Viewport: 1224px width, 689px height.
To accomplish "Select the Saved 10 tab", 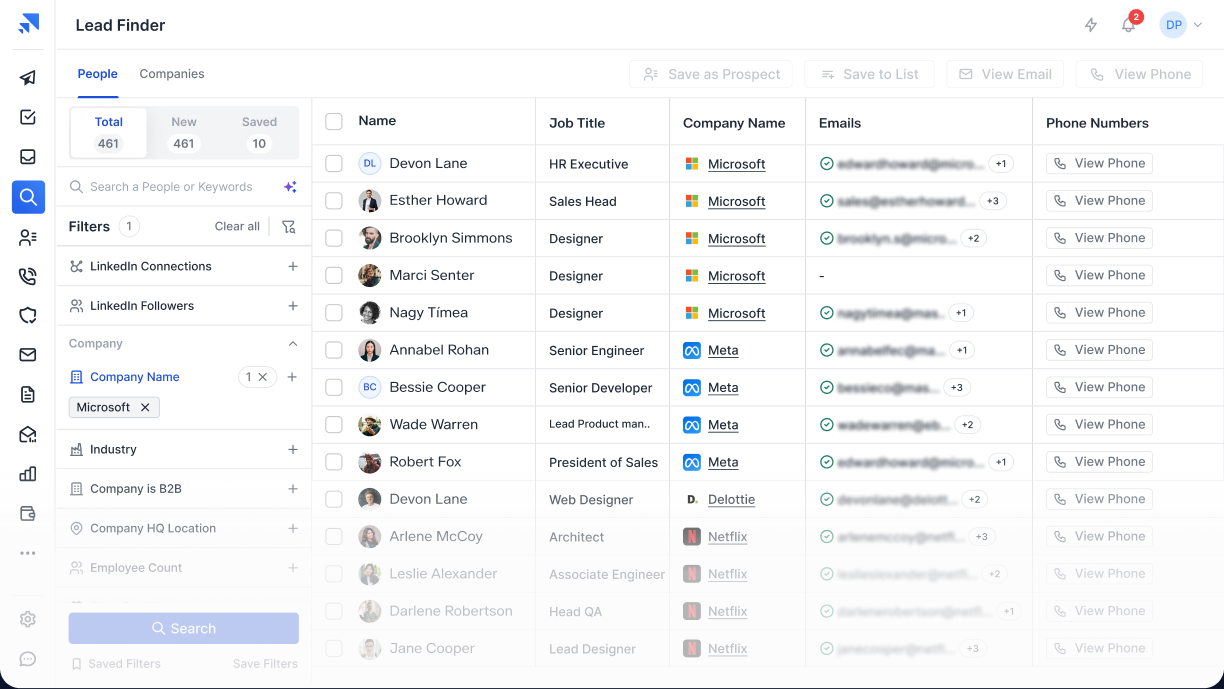I will click(259, 133).
